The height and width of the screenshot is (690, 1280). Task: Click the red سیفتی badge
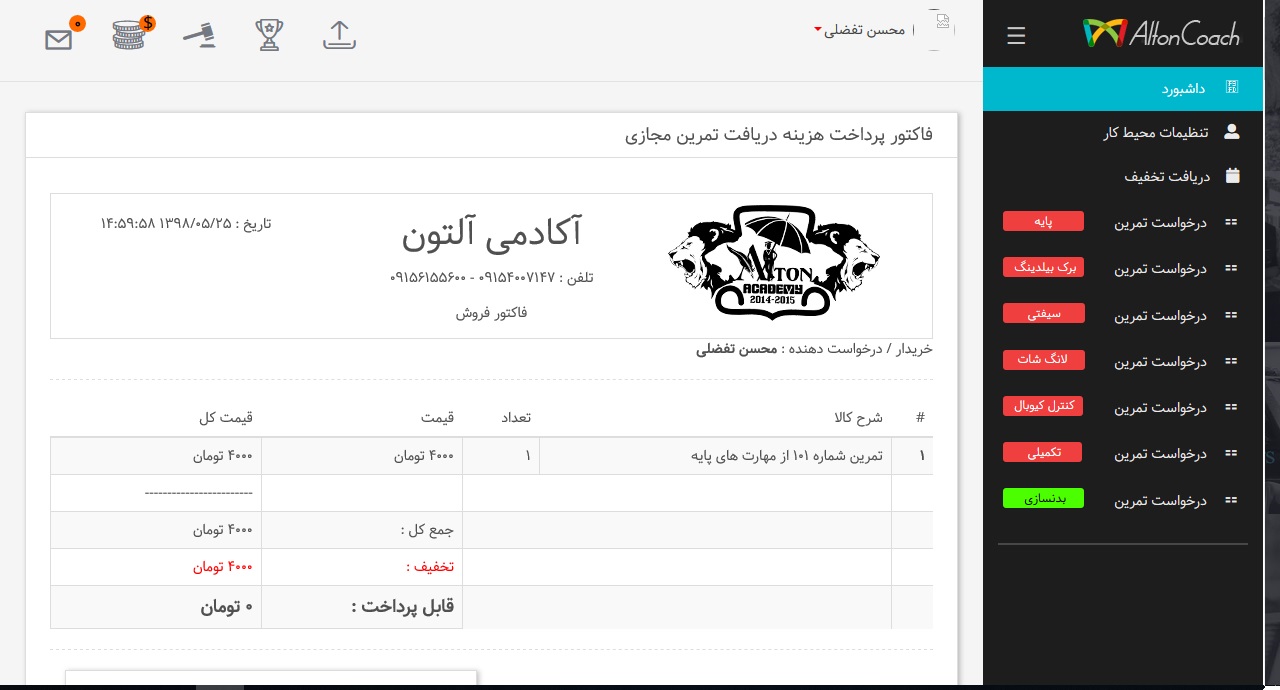[1043, 314]
